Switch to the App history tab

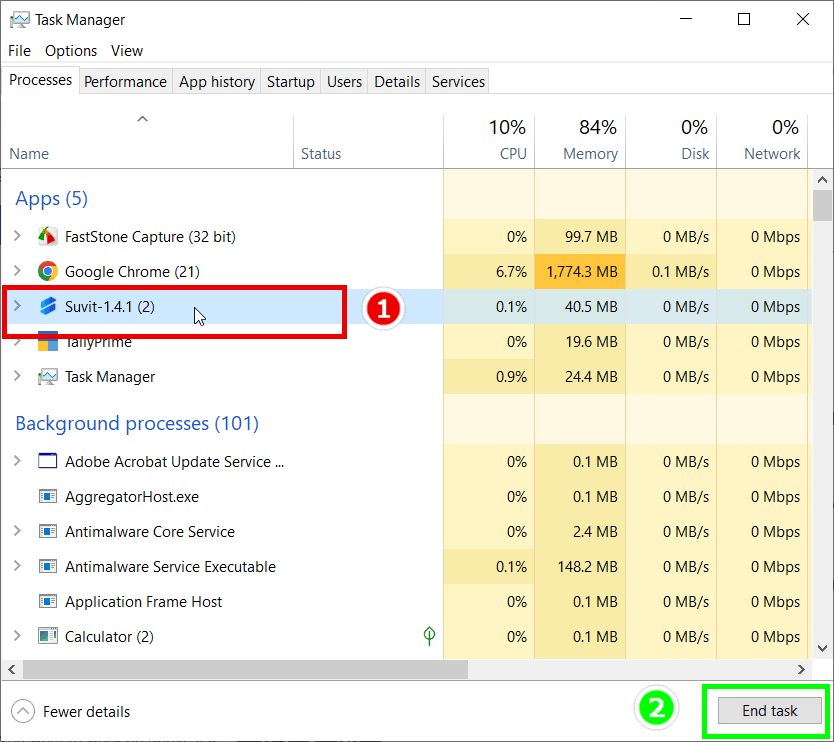(x=216, y=81)
